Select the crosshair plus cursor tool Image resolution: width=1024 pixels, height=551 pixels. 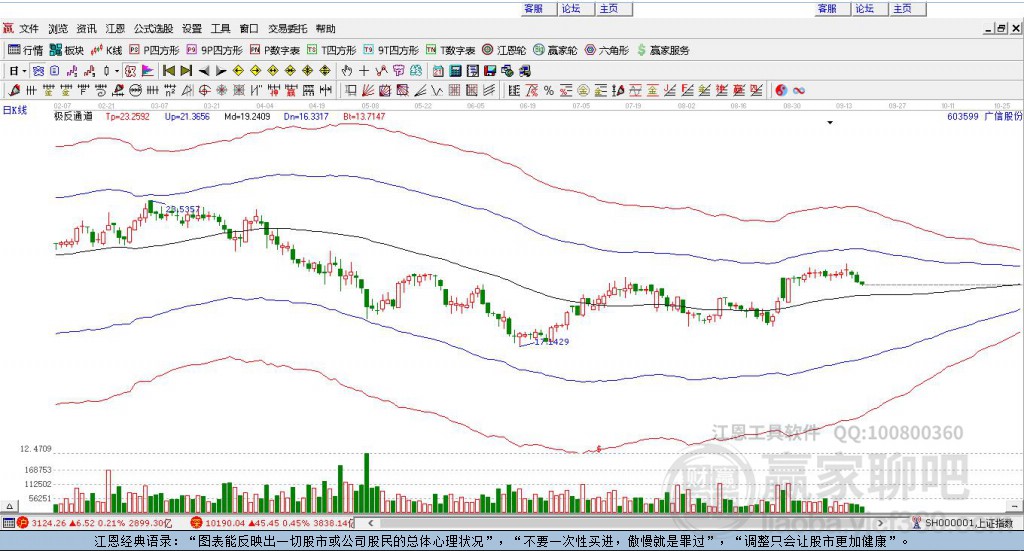pyautogui.click(x=364, y=71)
